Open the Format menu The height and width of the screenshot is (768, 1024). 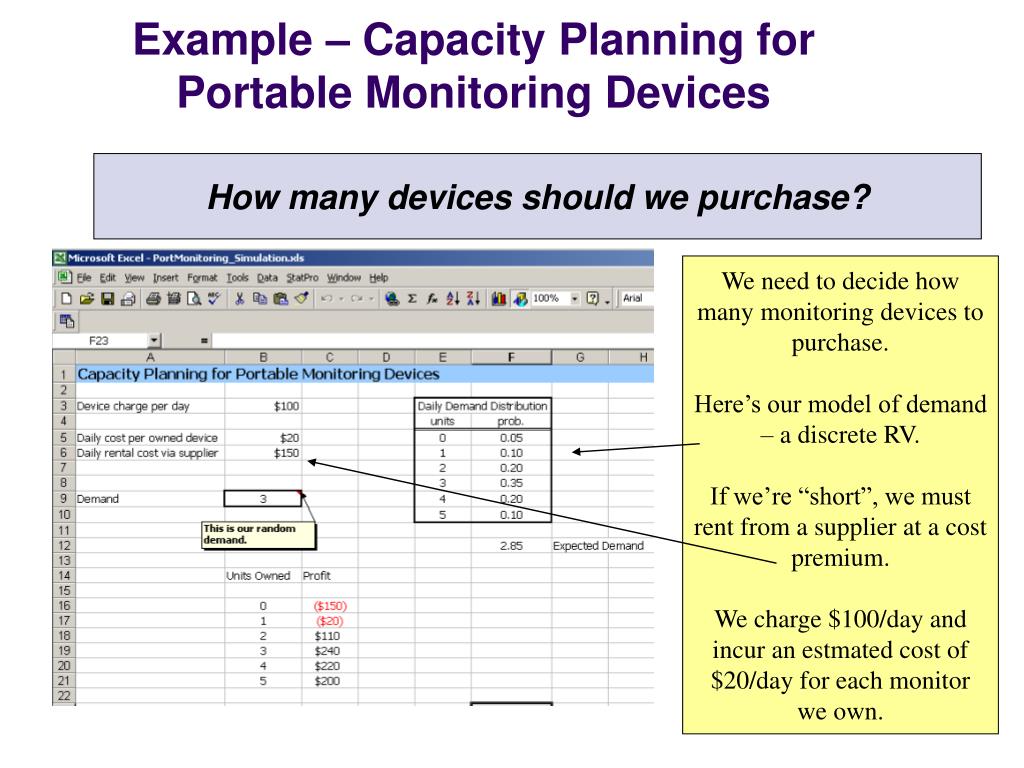click(x=202, y=278)
